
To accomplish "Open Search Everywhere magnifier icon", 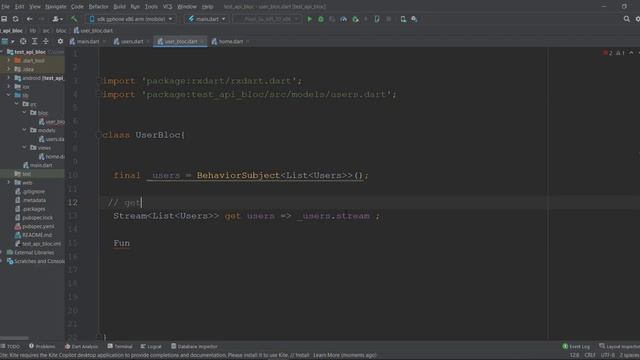I will 627,19.
